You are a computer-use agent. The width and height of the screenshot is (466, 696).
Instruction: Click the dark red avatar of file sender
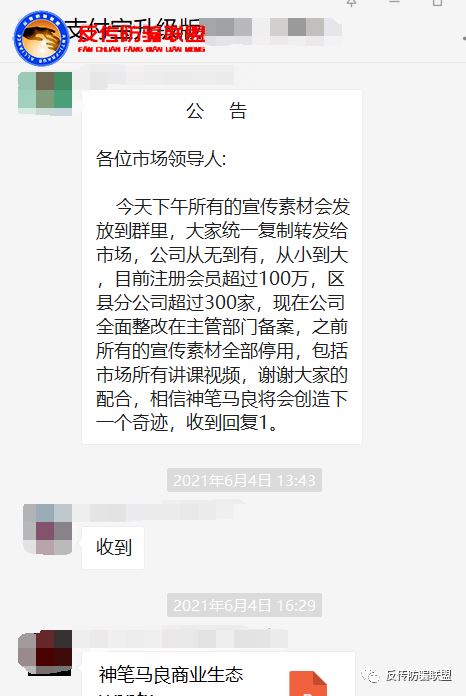pos(45,653)
